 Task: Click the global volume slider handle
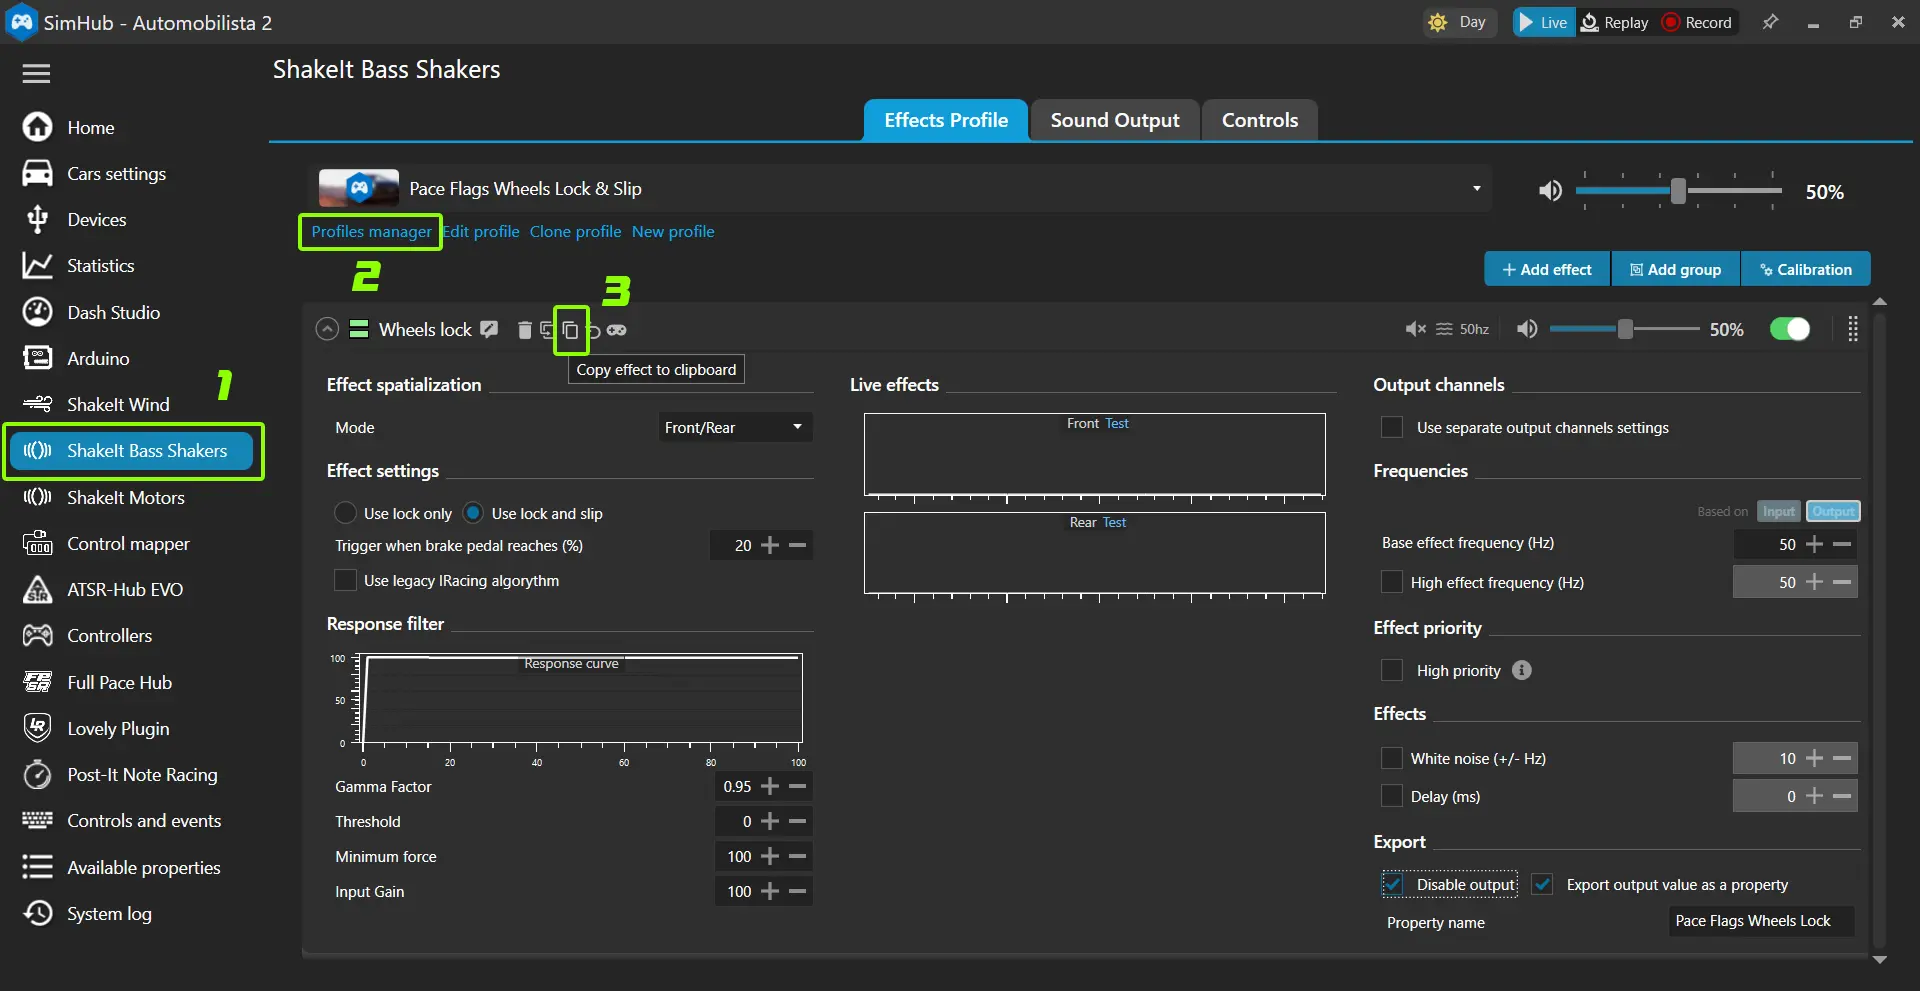pos(1678,190)
